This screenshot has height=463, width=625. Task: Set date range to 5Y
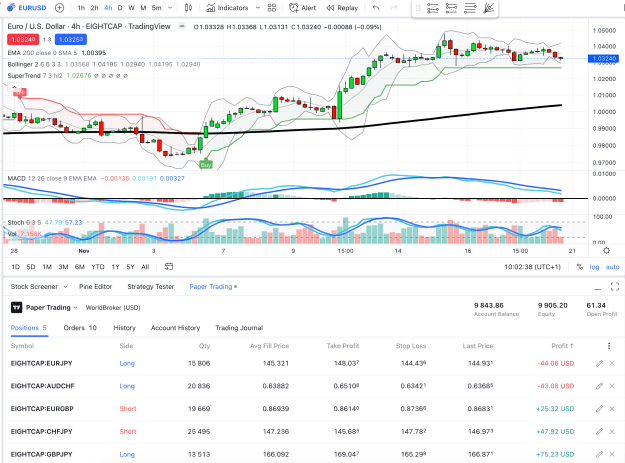130,267
